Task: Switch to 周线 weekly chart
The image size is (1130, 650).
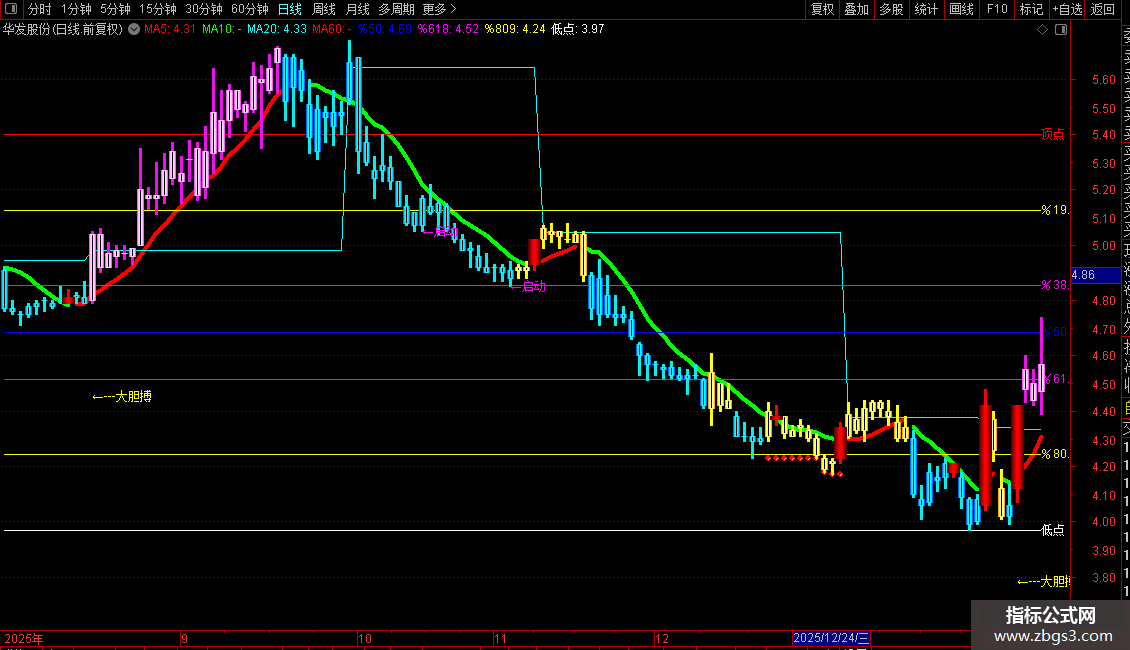Action: click(x=324, y=9)
